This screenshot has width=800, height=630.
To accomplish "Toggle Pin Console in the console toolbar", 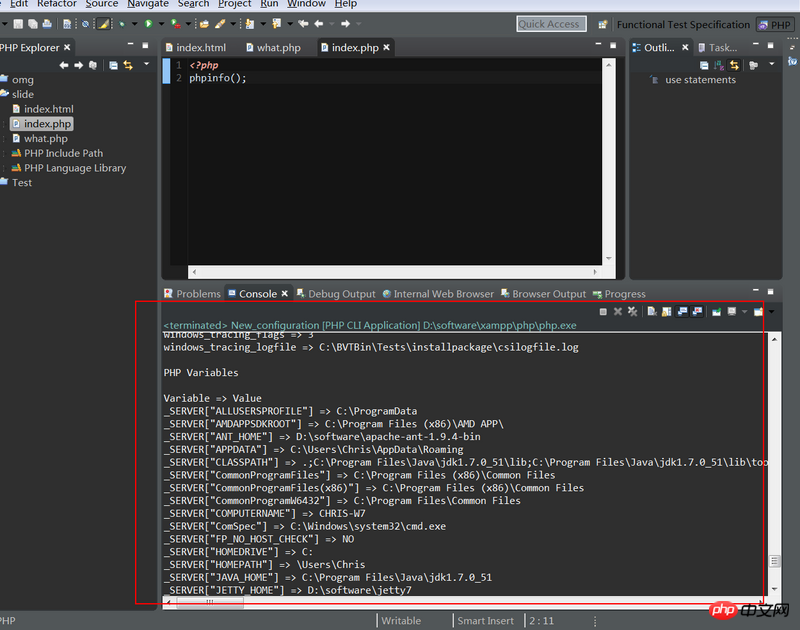I will point(716,312).
